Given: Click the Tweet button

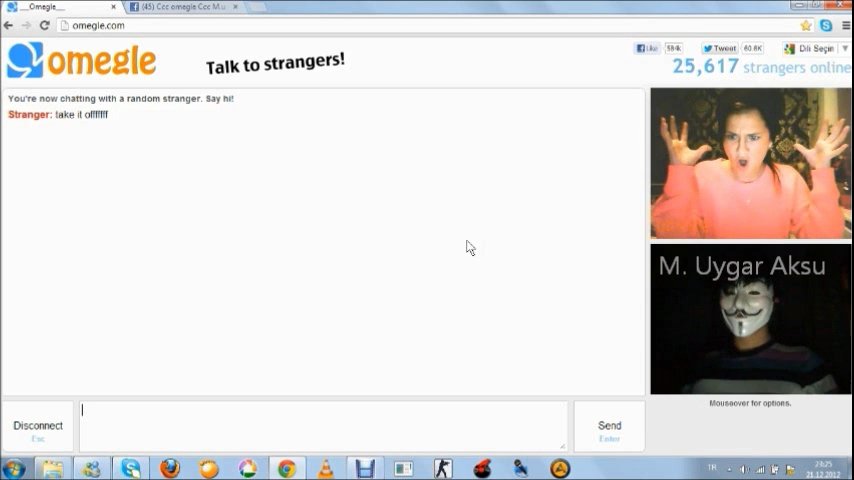Looking at the screenshot, I should point(719,48).
